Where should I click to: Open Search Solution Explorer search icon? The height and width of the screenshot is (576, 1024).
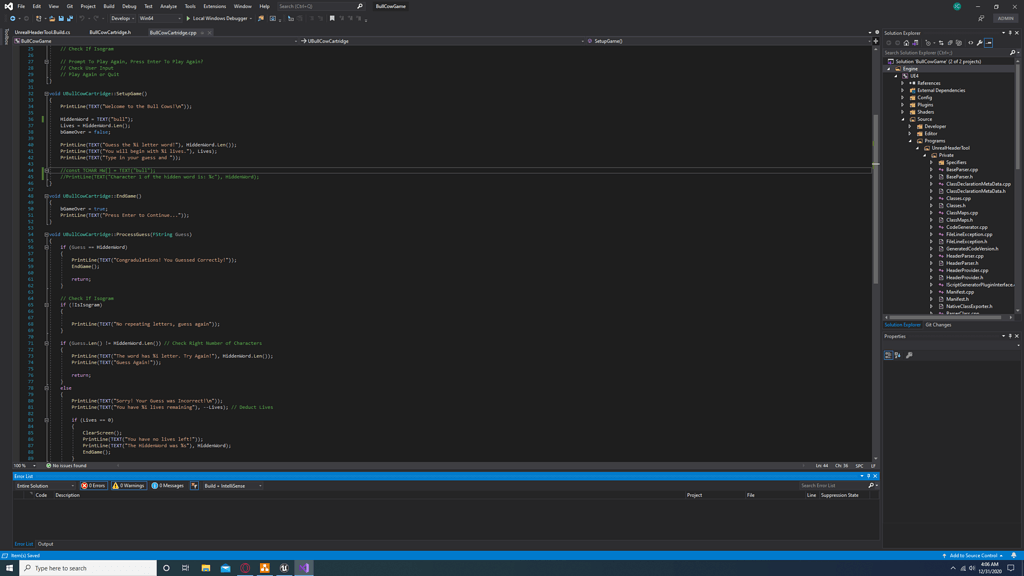(x=1012, y=51)
